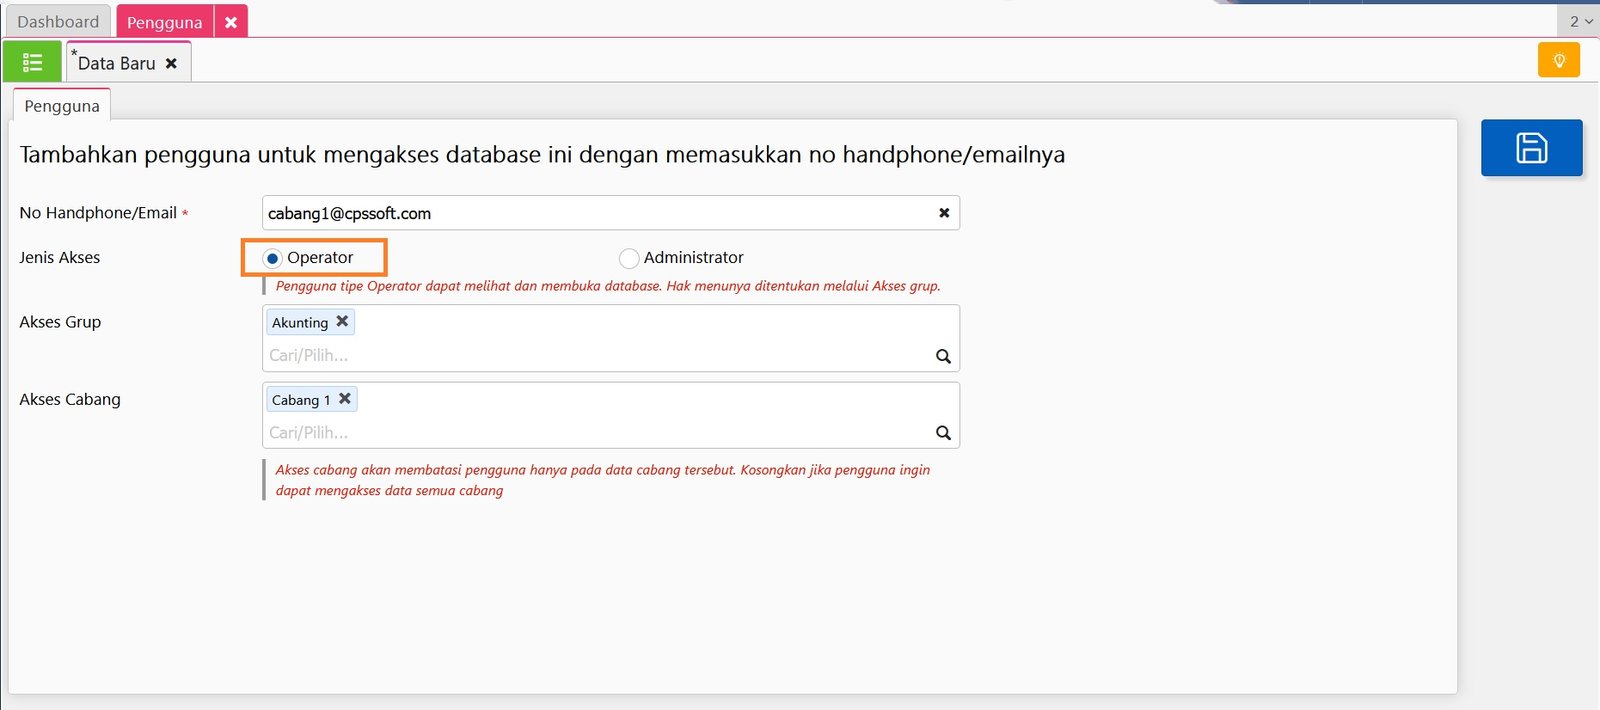Switch to the pink Pengguna main tab

164,22
